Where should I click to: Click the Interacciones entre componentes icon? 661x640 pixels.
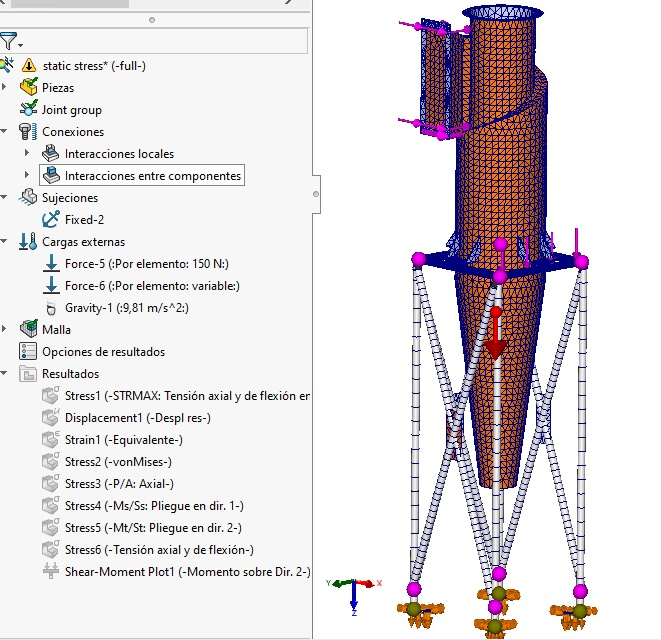click(x=51, y=175)
